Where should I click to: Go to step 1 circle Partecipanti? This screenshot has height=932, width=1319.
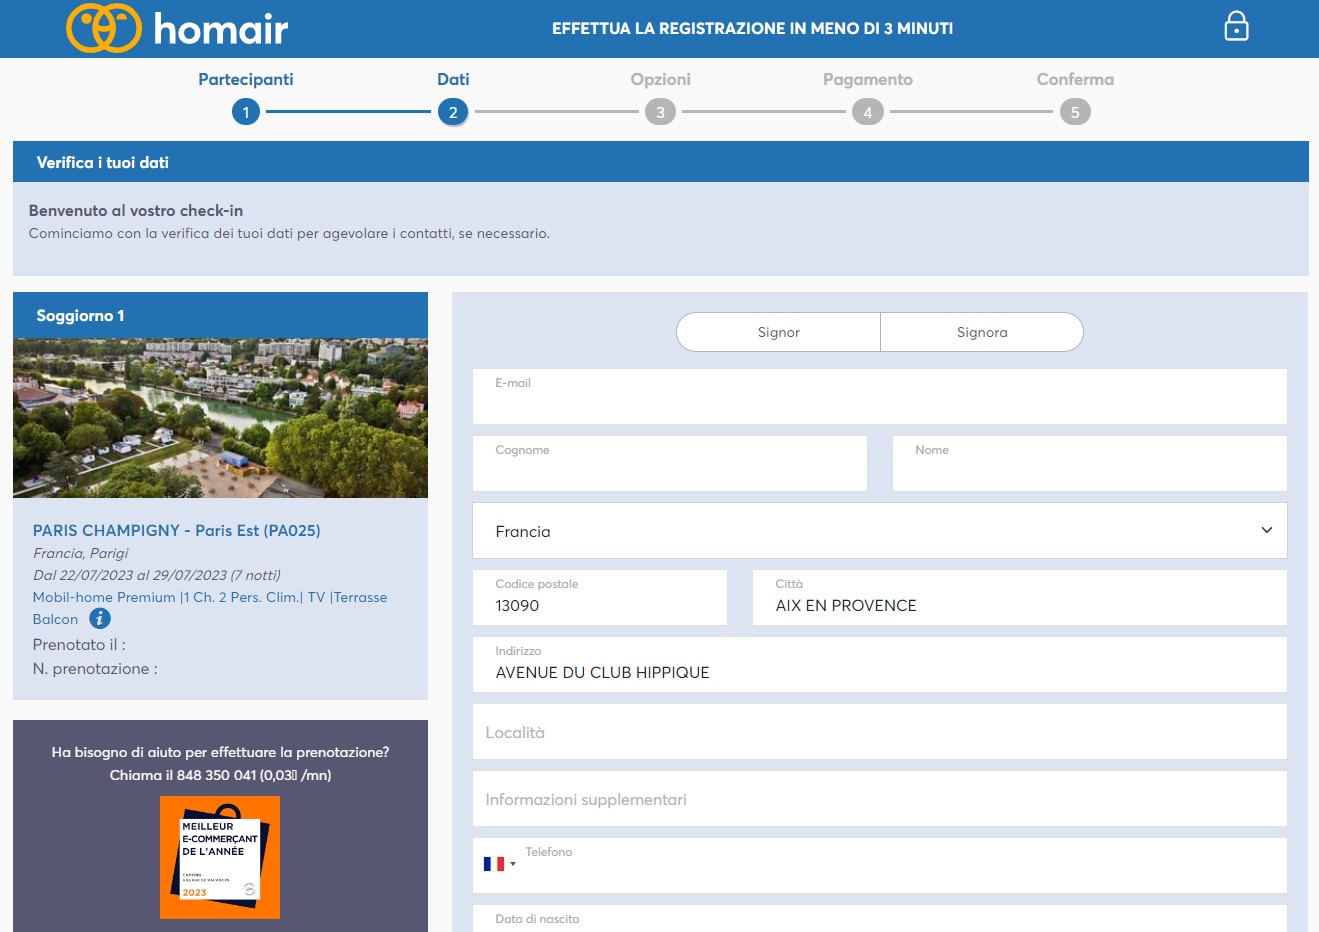pos(246,112)
